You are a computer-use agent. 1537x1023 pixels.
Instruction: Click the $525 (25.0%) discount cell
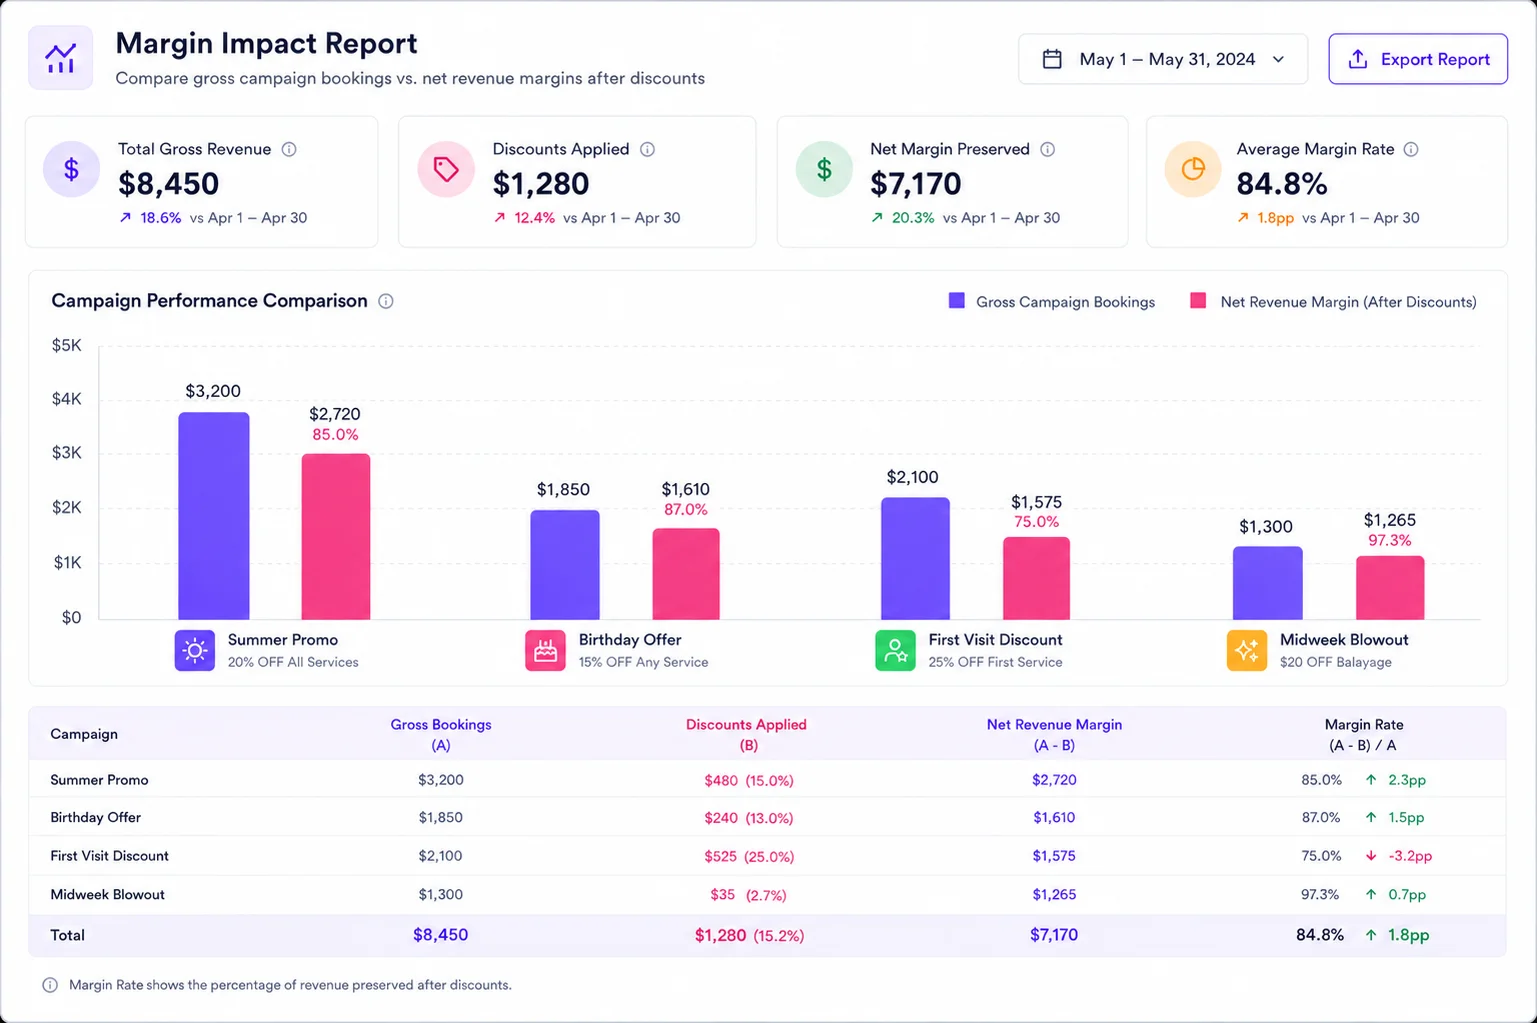(x=748, y=856)
